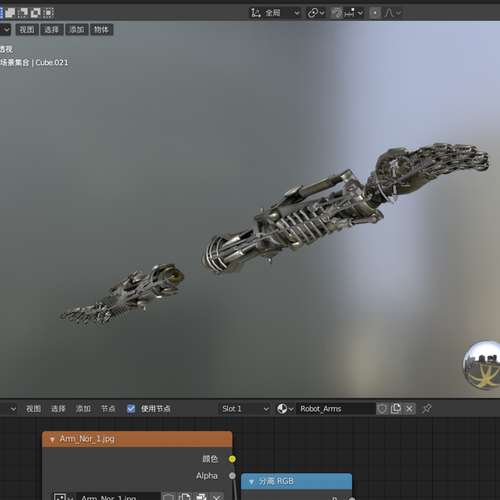Open the 物体 menu in the viewport header
This screenshot has height=500, width=500.
[101, 30]
